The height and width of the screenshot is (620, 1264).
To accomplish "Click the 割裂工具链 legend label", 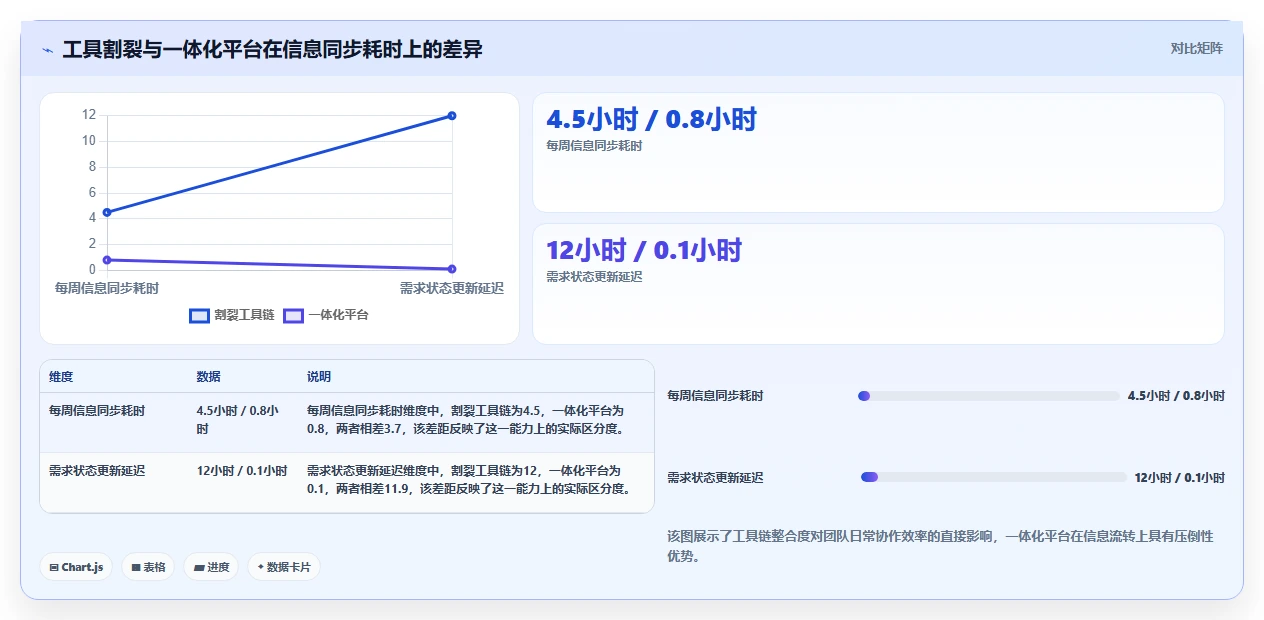I will [244, 315].
